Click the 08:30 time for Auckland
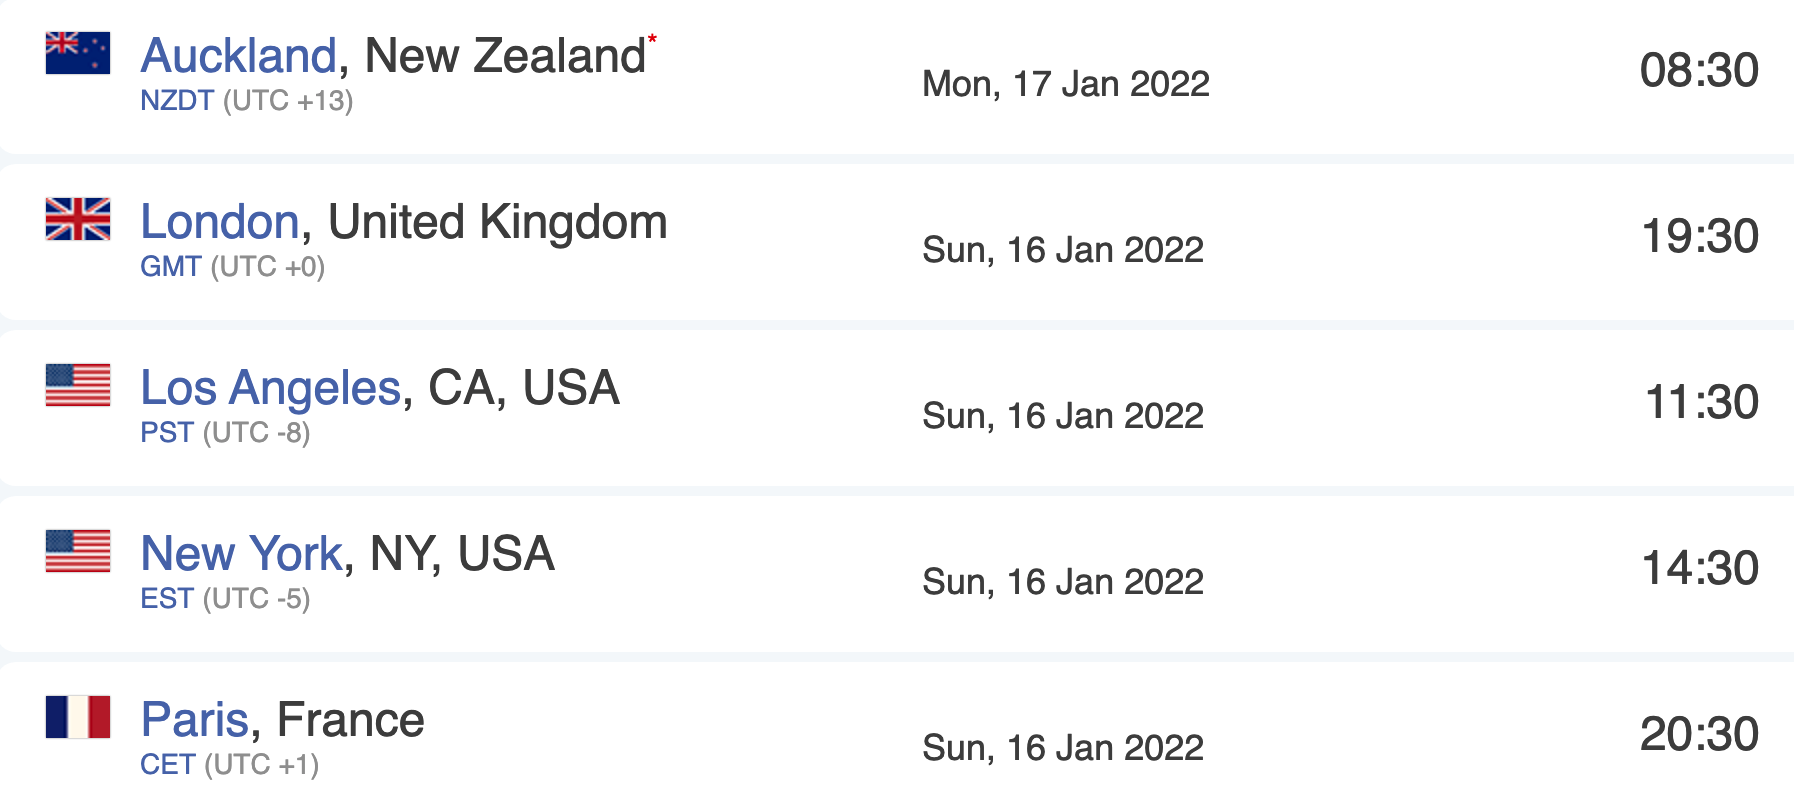This screenshot has height=808, width=1794. (x=1698, y=71)
